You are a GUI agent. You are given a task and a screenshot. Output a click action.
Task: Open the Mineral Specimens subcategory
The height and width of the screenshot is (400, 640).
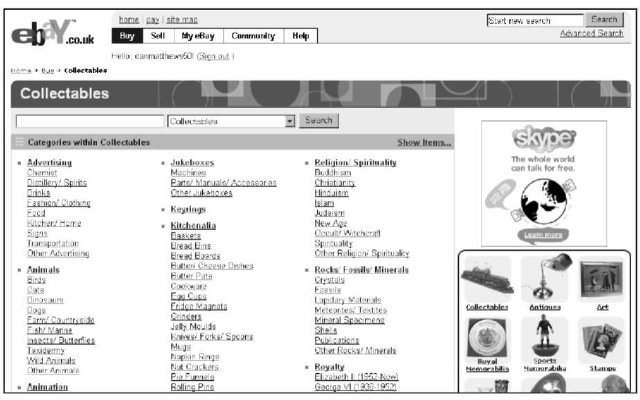(349, 320)
